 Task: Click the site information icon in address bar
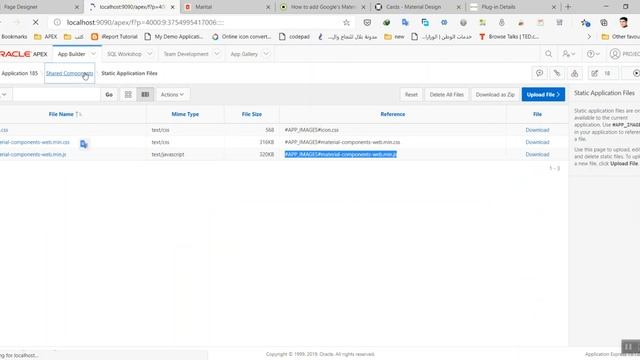pyautogui.click(x=58, y=22)
